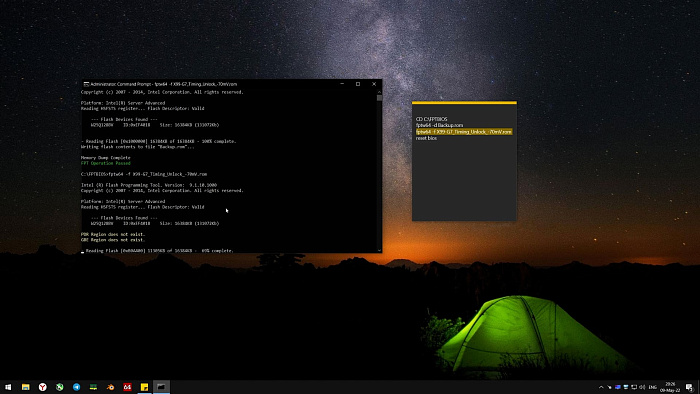Open the red 64 app icon on taskbar
Screen dimensions: 700x394
[127, 387]
